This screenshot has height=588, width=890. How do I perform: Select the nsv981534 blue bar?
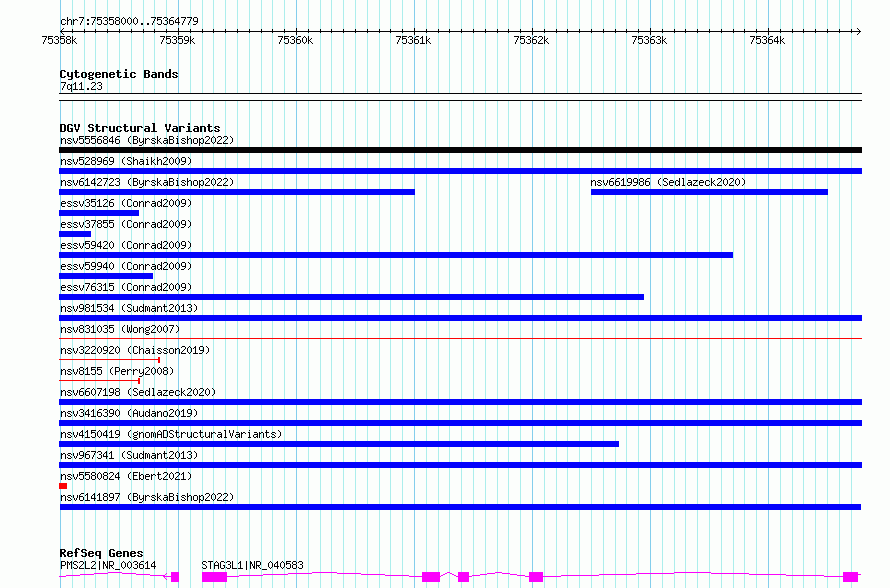tap(460, 318)
